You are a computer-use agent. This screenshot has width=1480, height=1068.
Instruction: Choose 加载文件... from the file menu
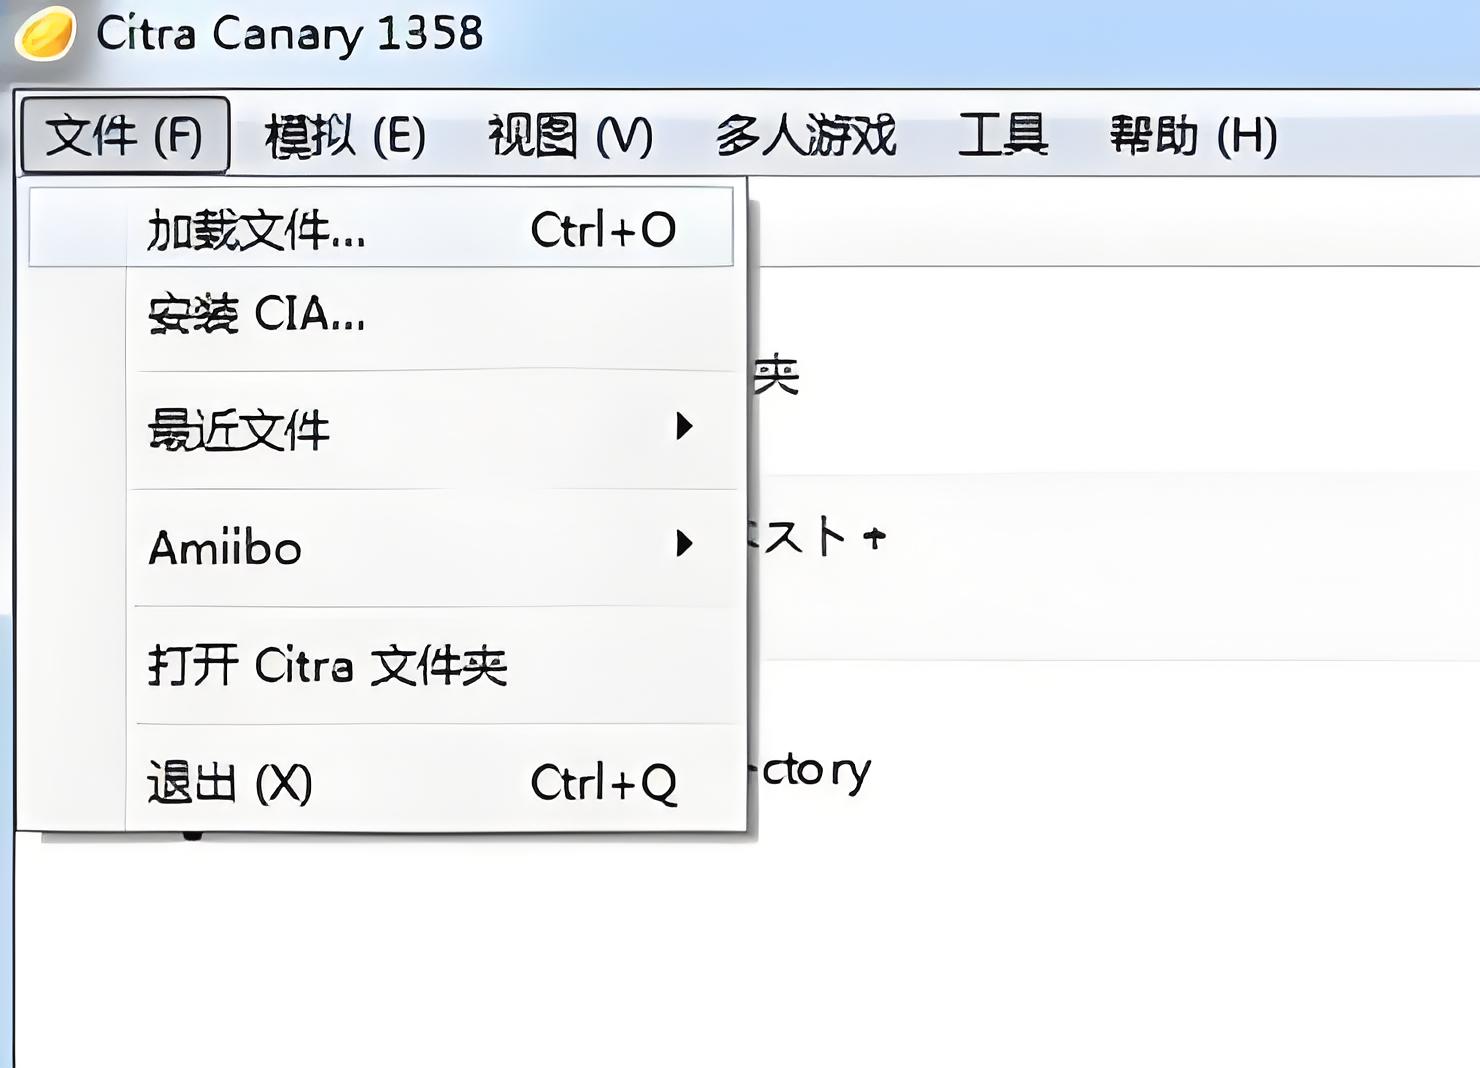pyautogui.click(x=381, y=229)
